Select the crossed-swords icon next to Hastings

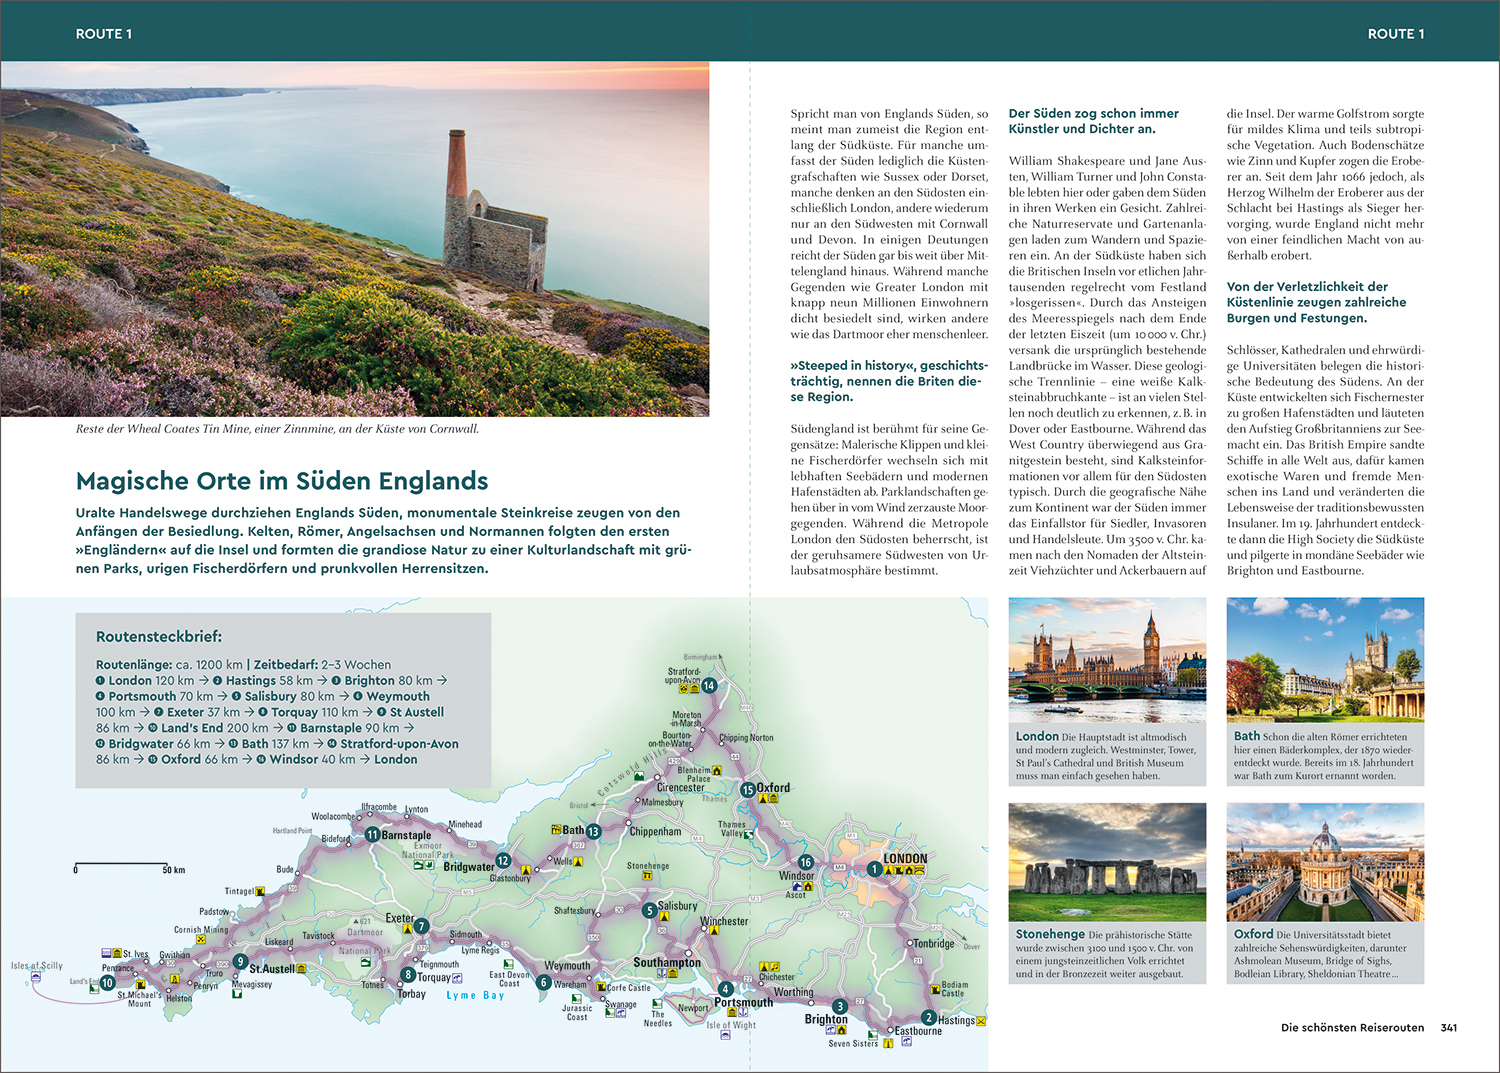point(981,1021)
